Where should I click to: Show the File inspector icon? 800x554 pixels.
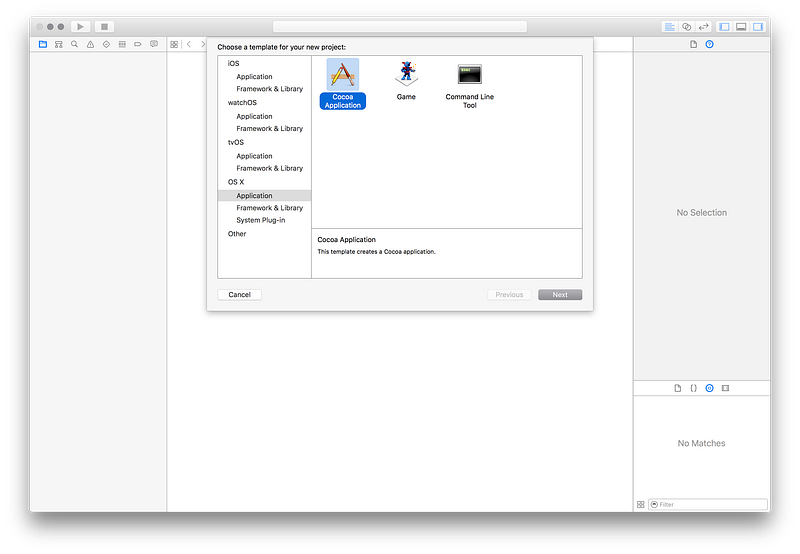(693, 44)
